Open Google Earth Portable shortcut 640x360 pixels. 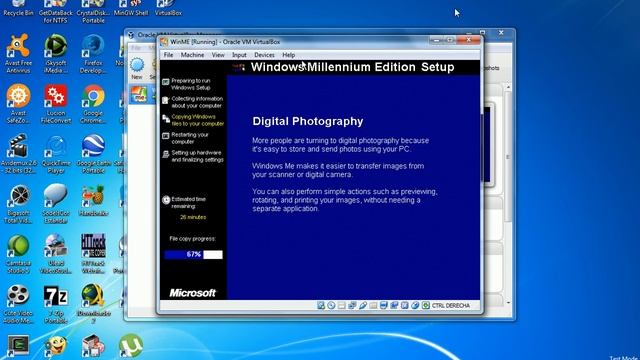pos(93,154)
